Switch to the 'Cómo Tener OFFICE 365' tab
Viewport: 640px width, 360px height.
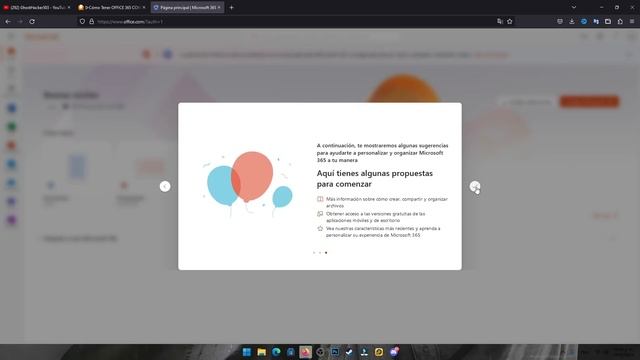pos(110,7)
